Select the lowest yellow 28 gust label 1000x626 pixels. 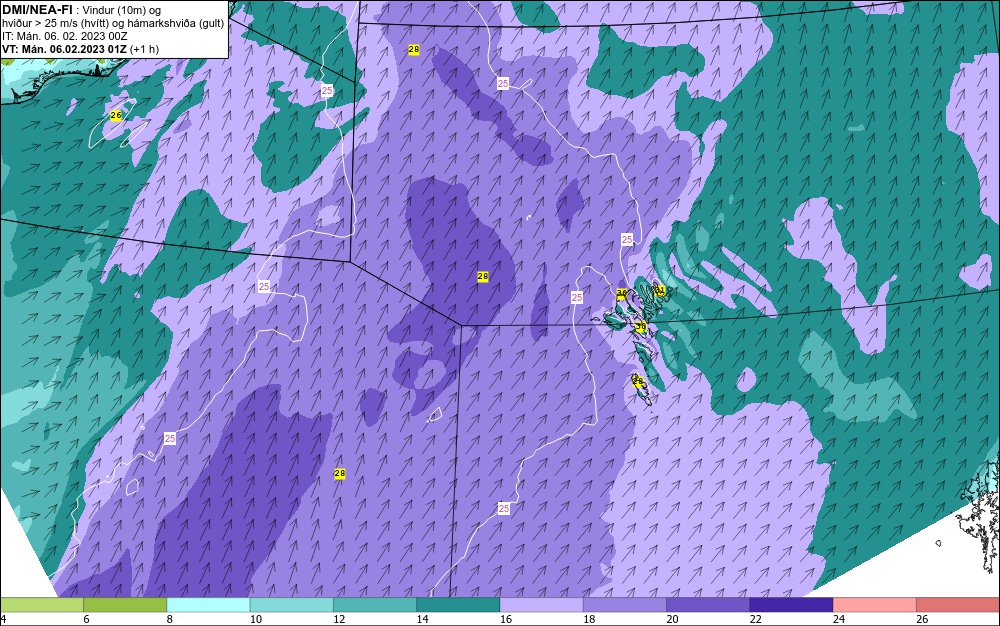[339, 474]
